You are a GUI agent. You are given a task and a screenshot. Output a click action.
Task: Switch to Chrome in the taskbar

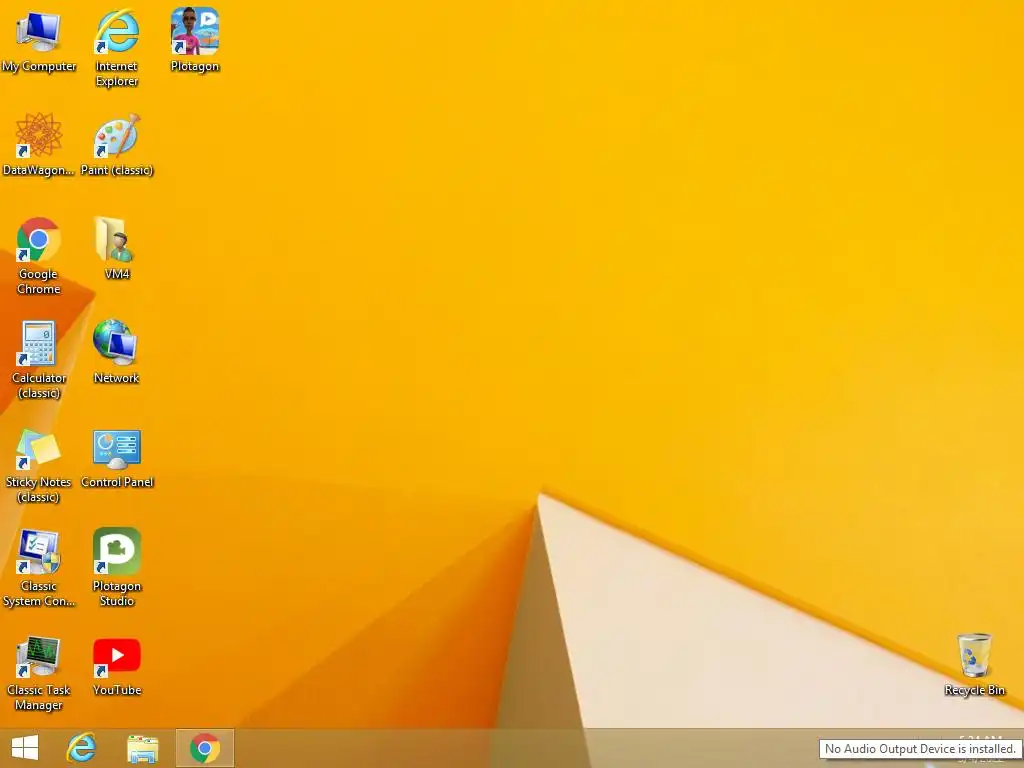pos(204,748)
